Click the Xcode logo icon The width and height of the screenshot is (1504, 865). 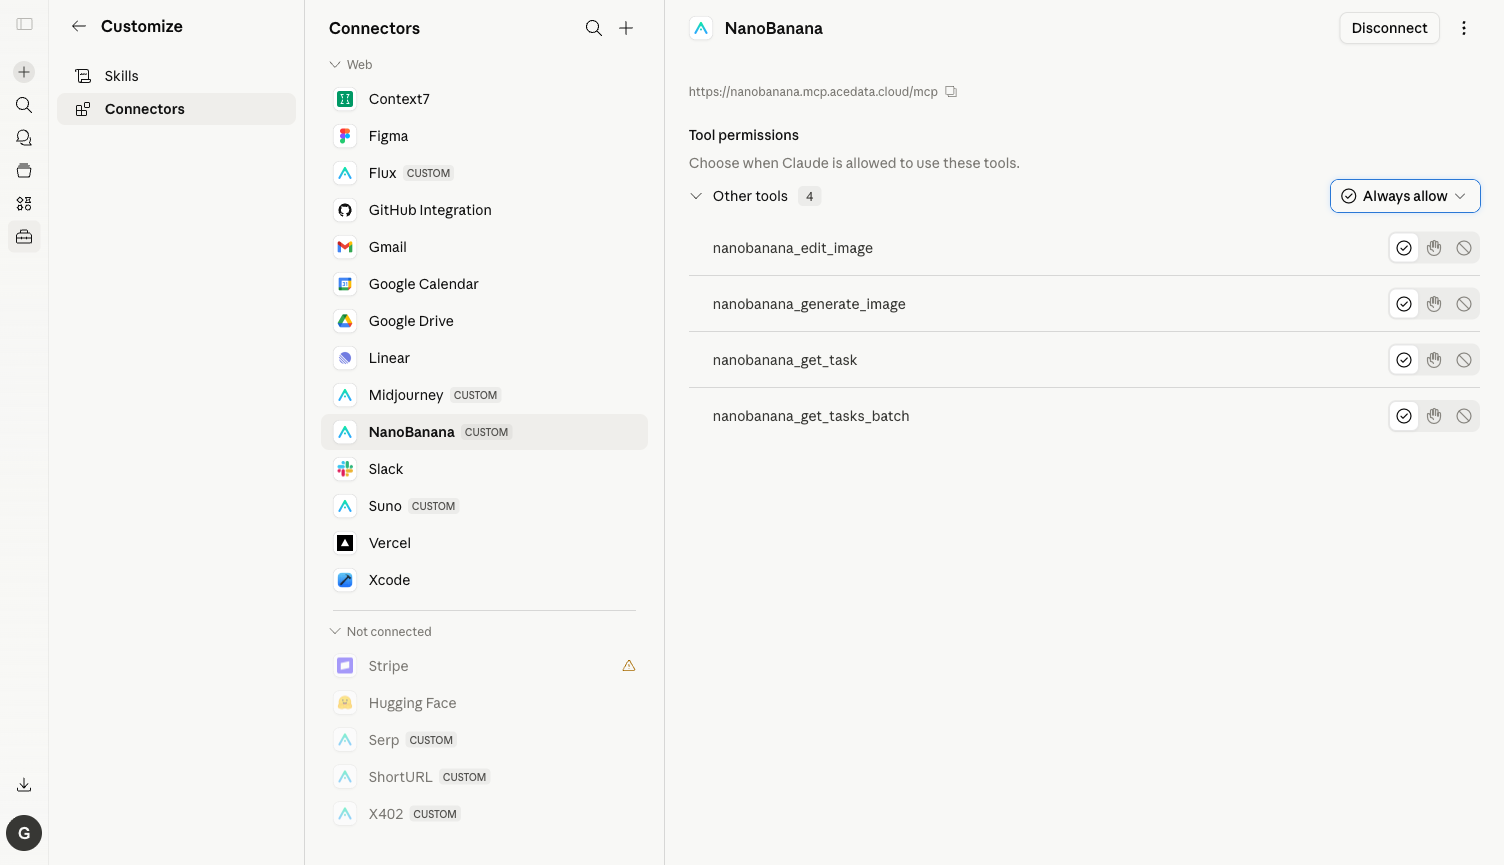coord(345,580)
